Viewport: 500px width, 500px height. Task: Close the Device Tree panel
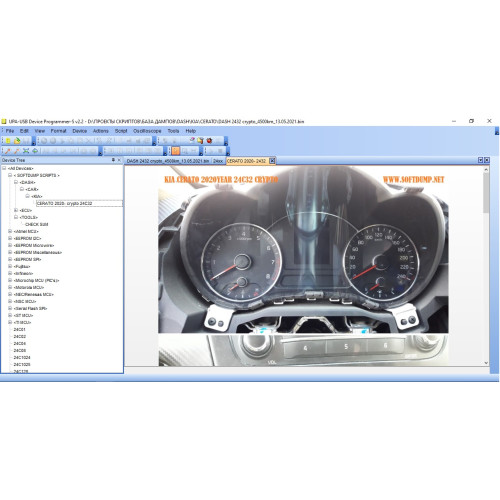tap(119, 160)
